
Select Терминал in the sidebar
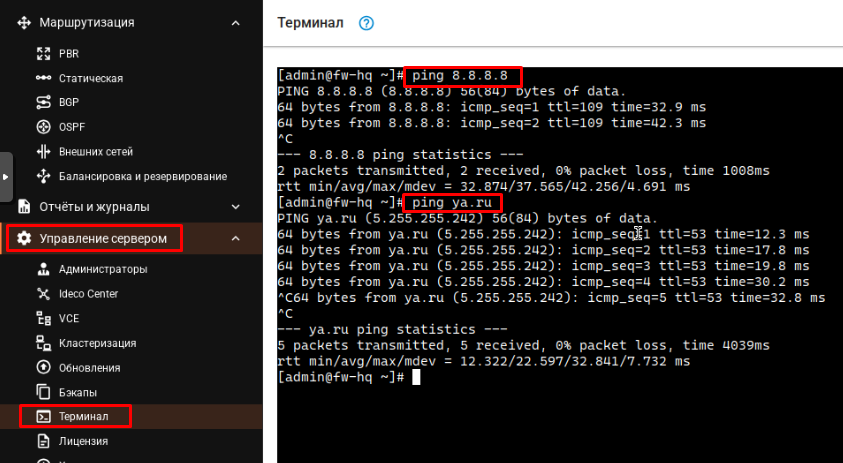(x=84, y=416)
